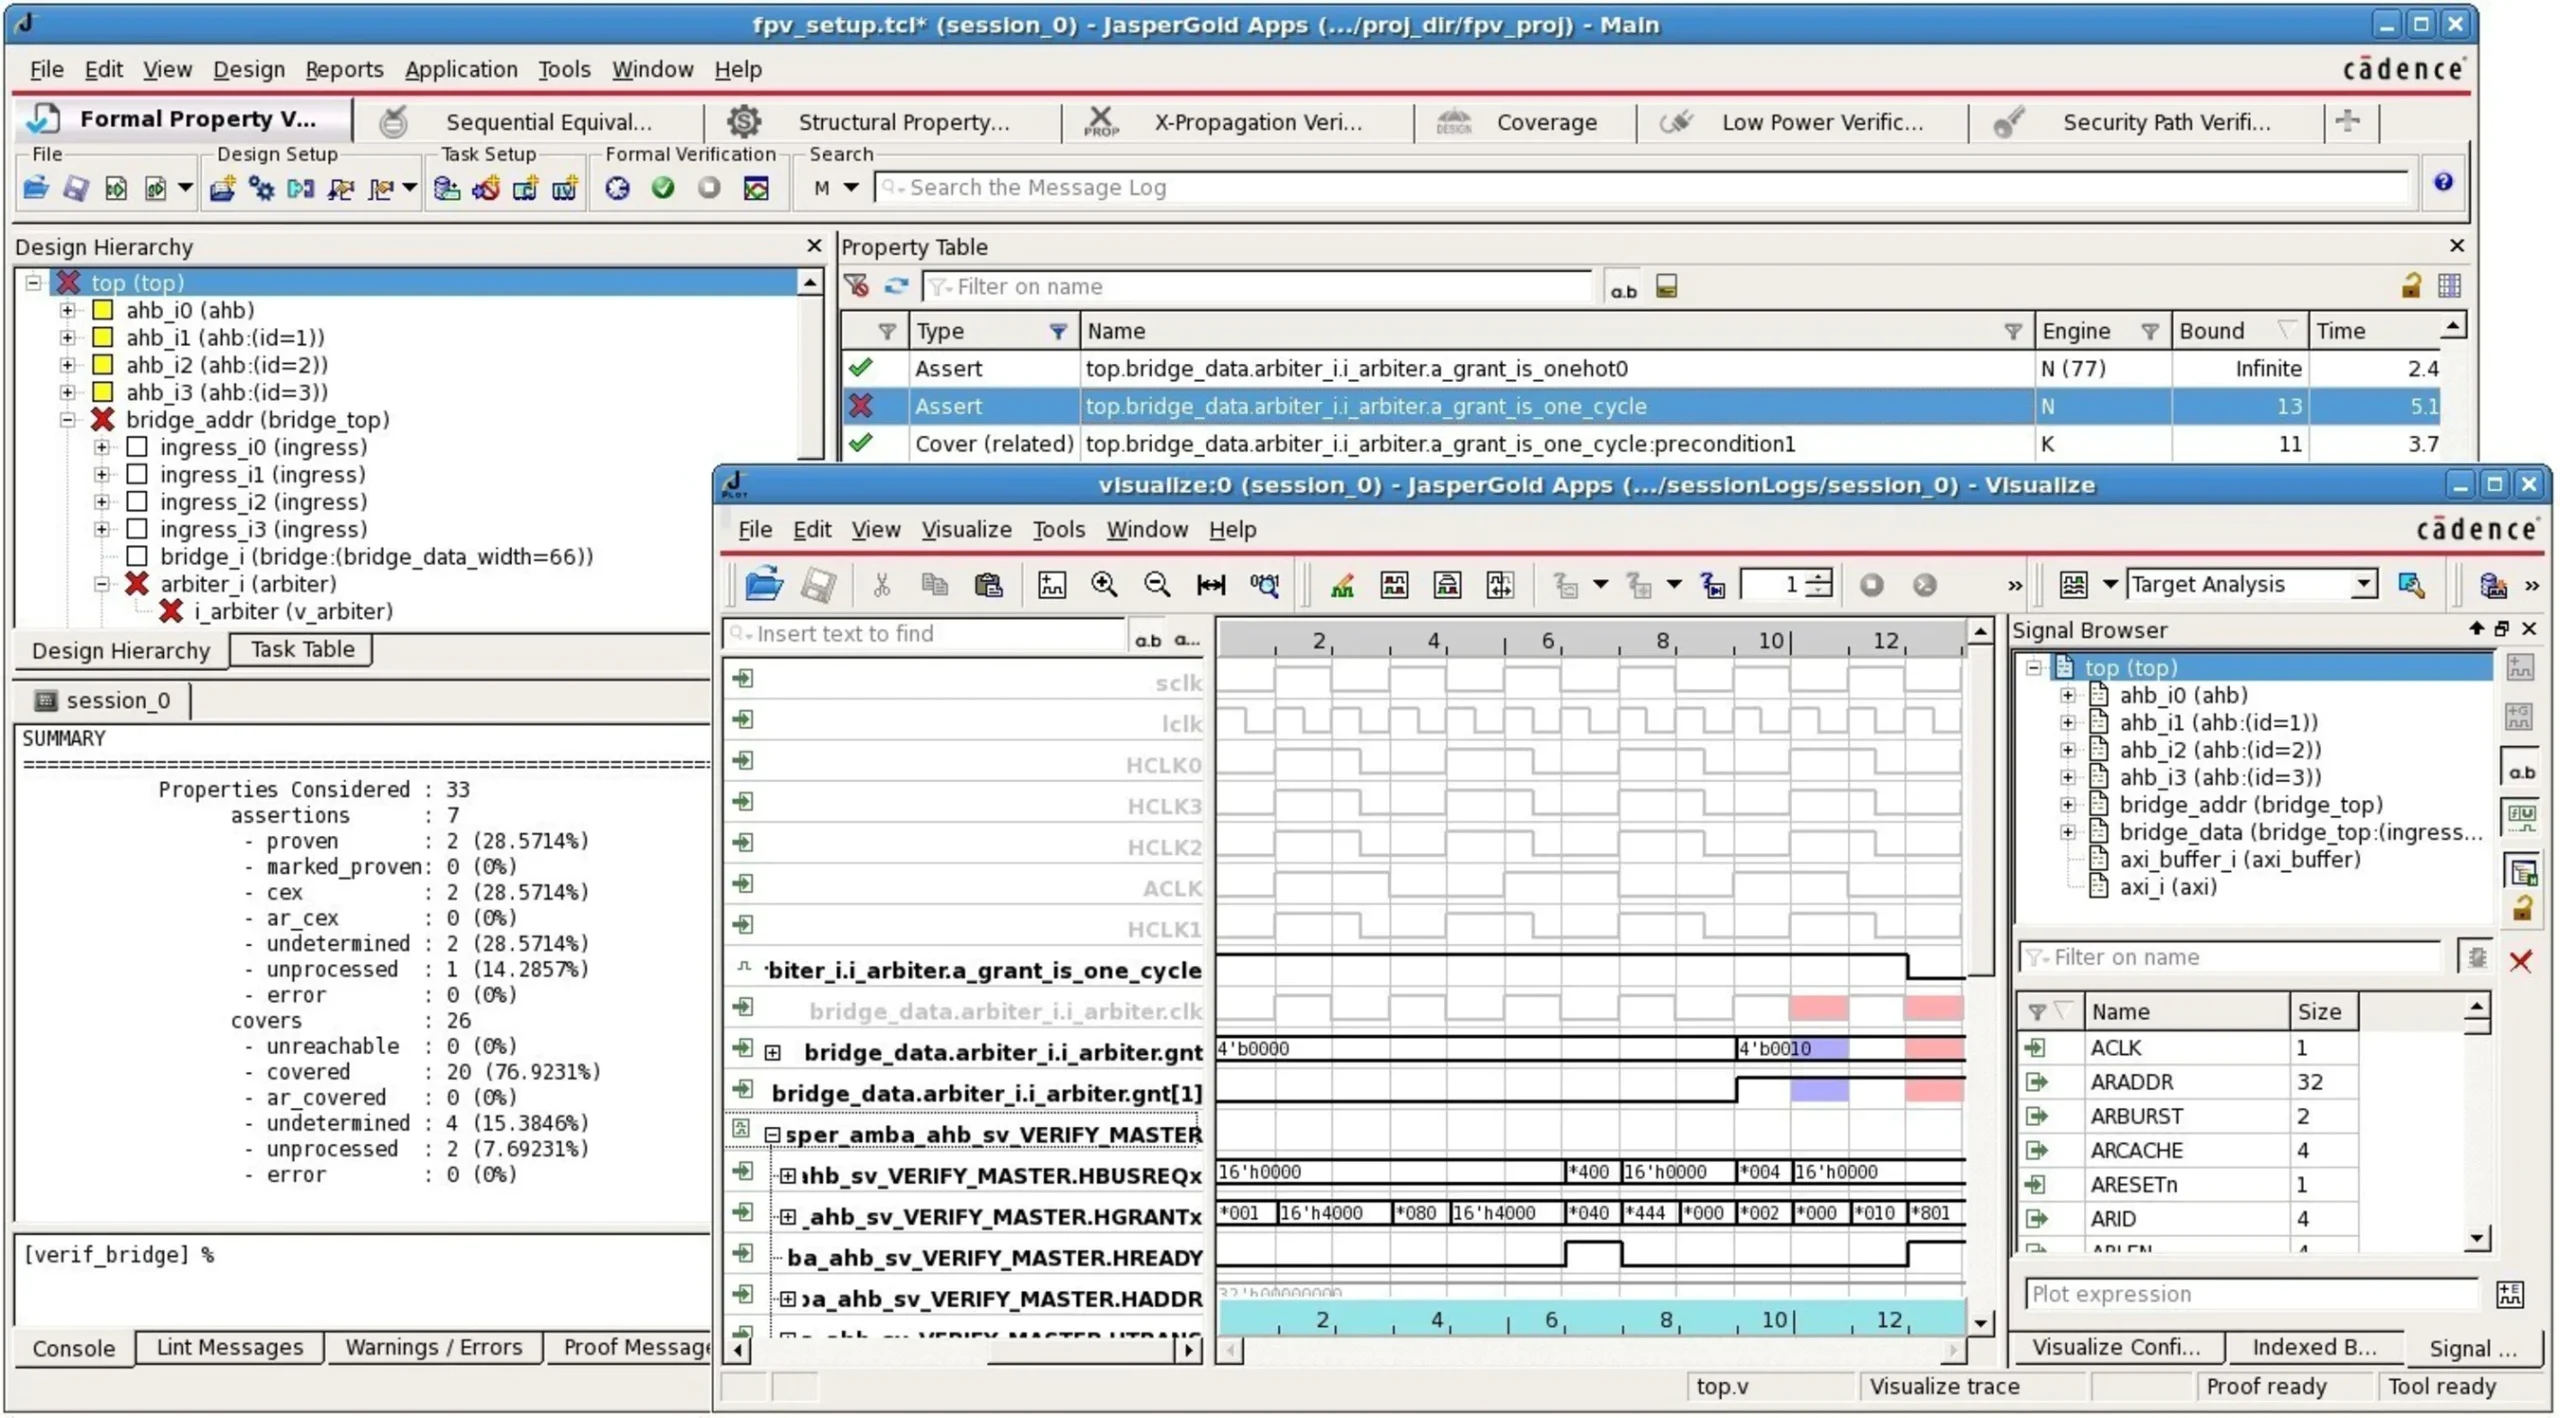Screen dimensions: 2560x1418
Task: Click the zoom fit icon in Visualize toolbar
Action: point(1210,585)
